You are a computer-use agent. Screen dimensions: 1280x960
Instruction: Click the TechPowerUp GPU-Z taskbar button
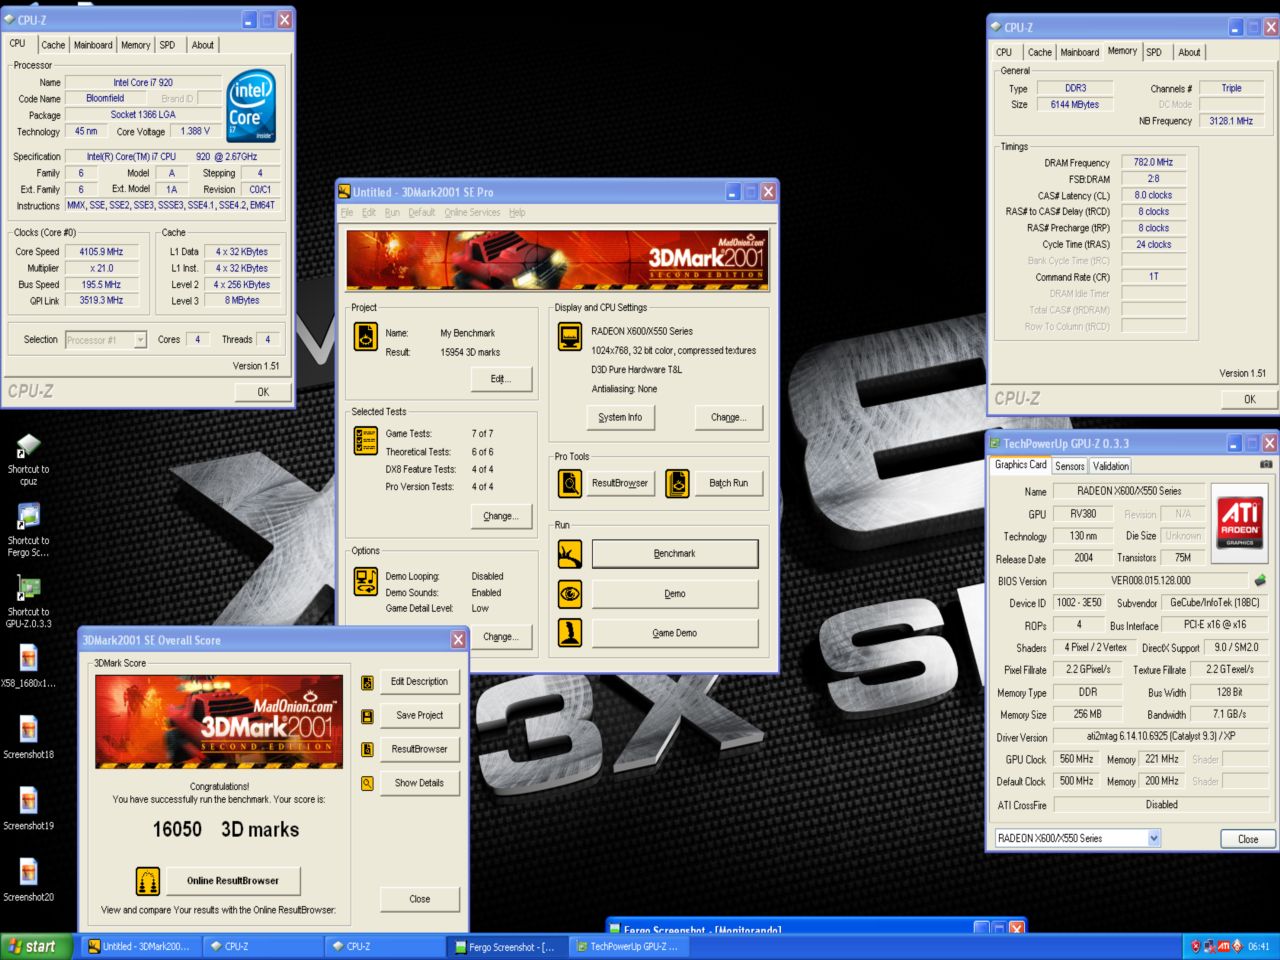coord(628,946)
